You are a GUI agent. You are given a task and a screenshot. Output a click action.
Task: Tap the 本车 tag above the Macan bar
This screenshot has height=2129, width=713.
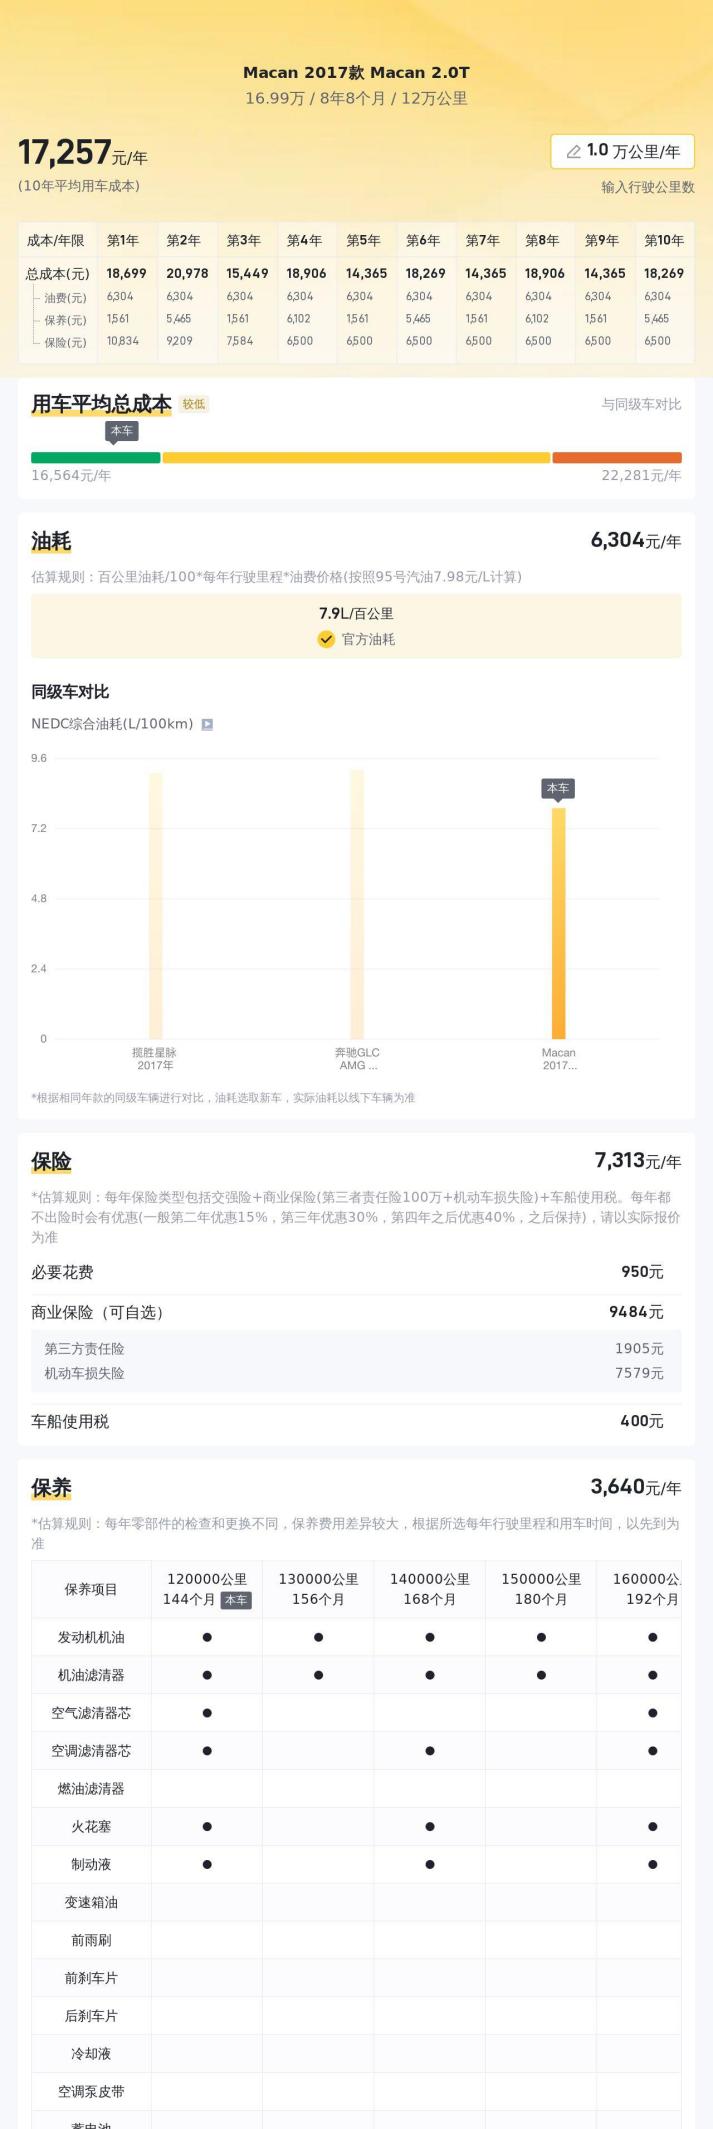558,789
